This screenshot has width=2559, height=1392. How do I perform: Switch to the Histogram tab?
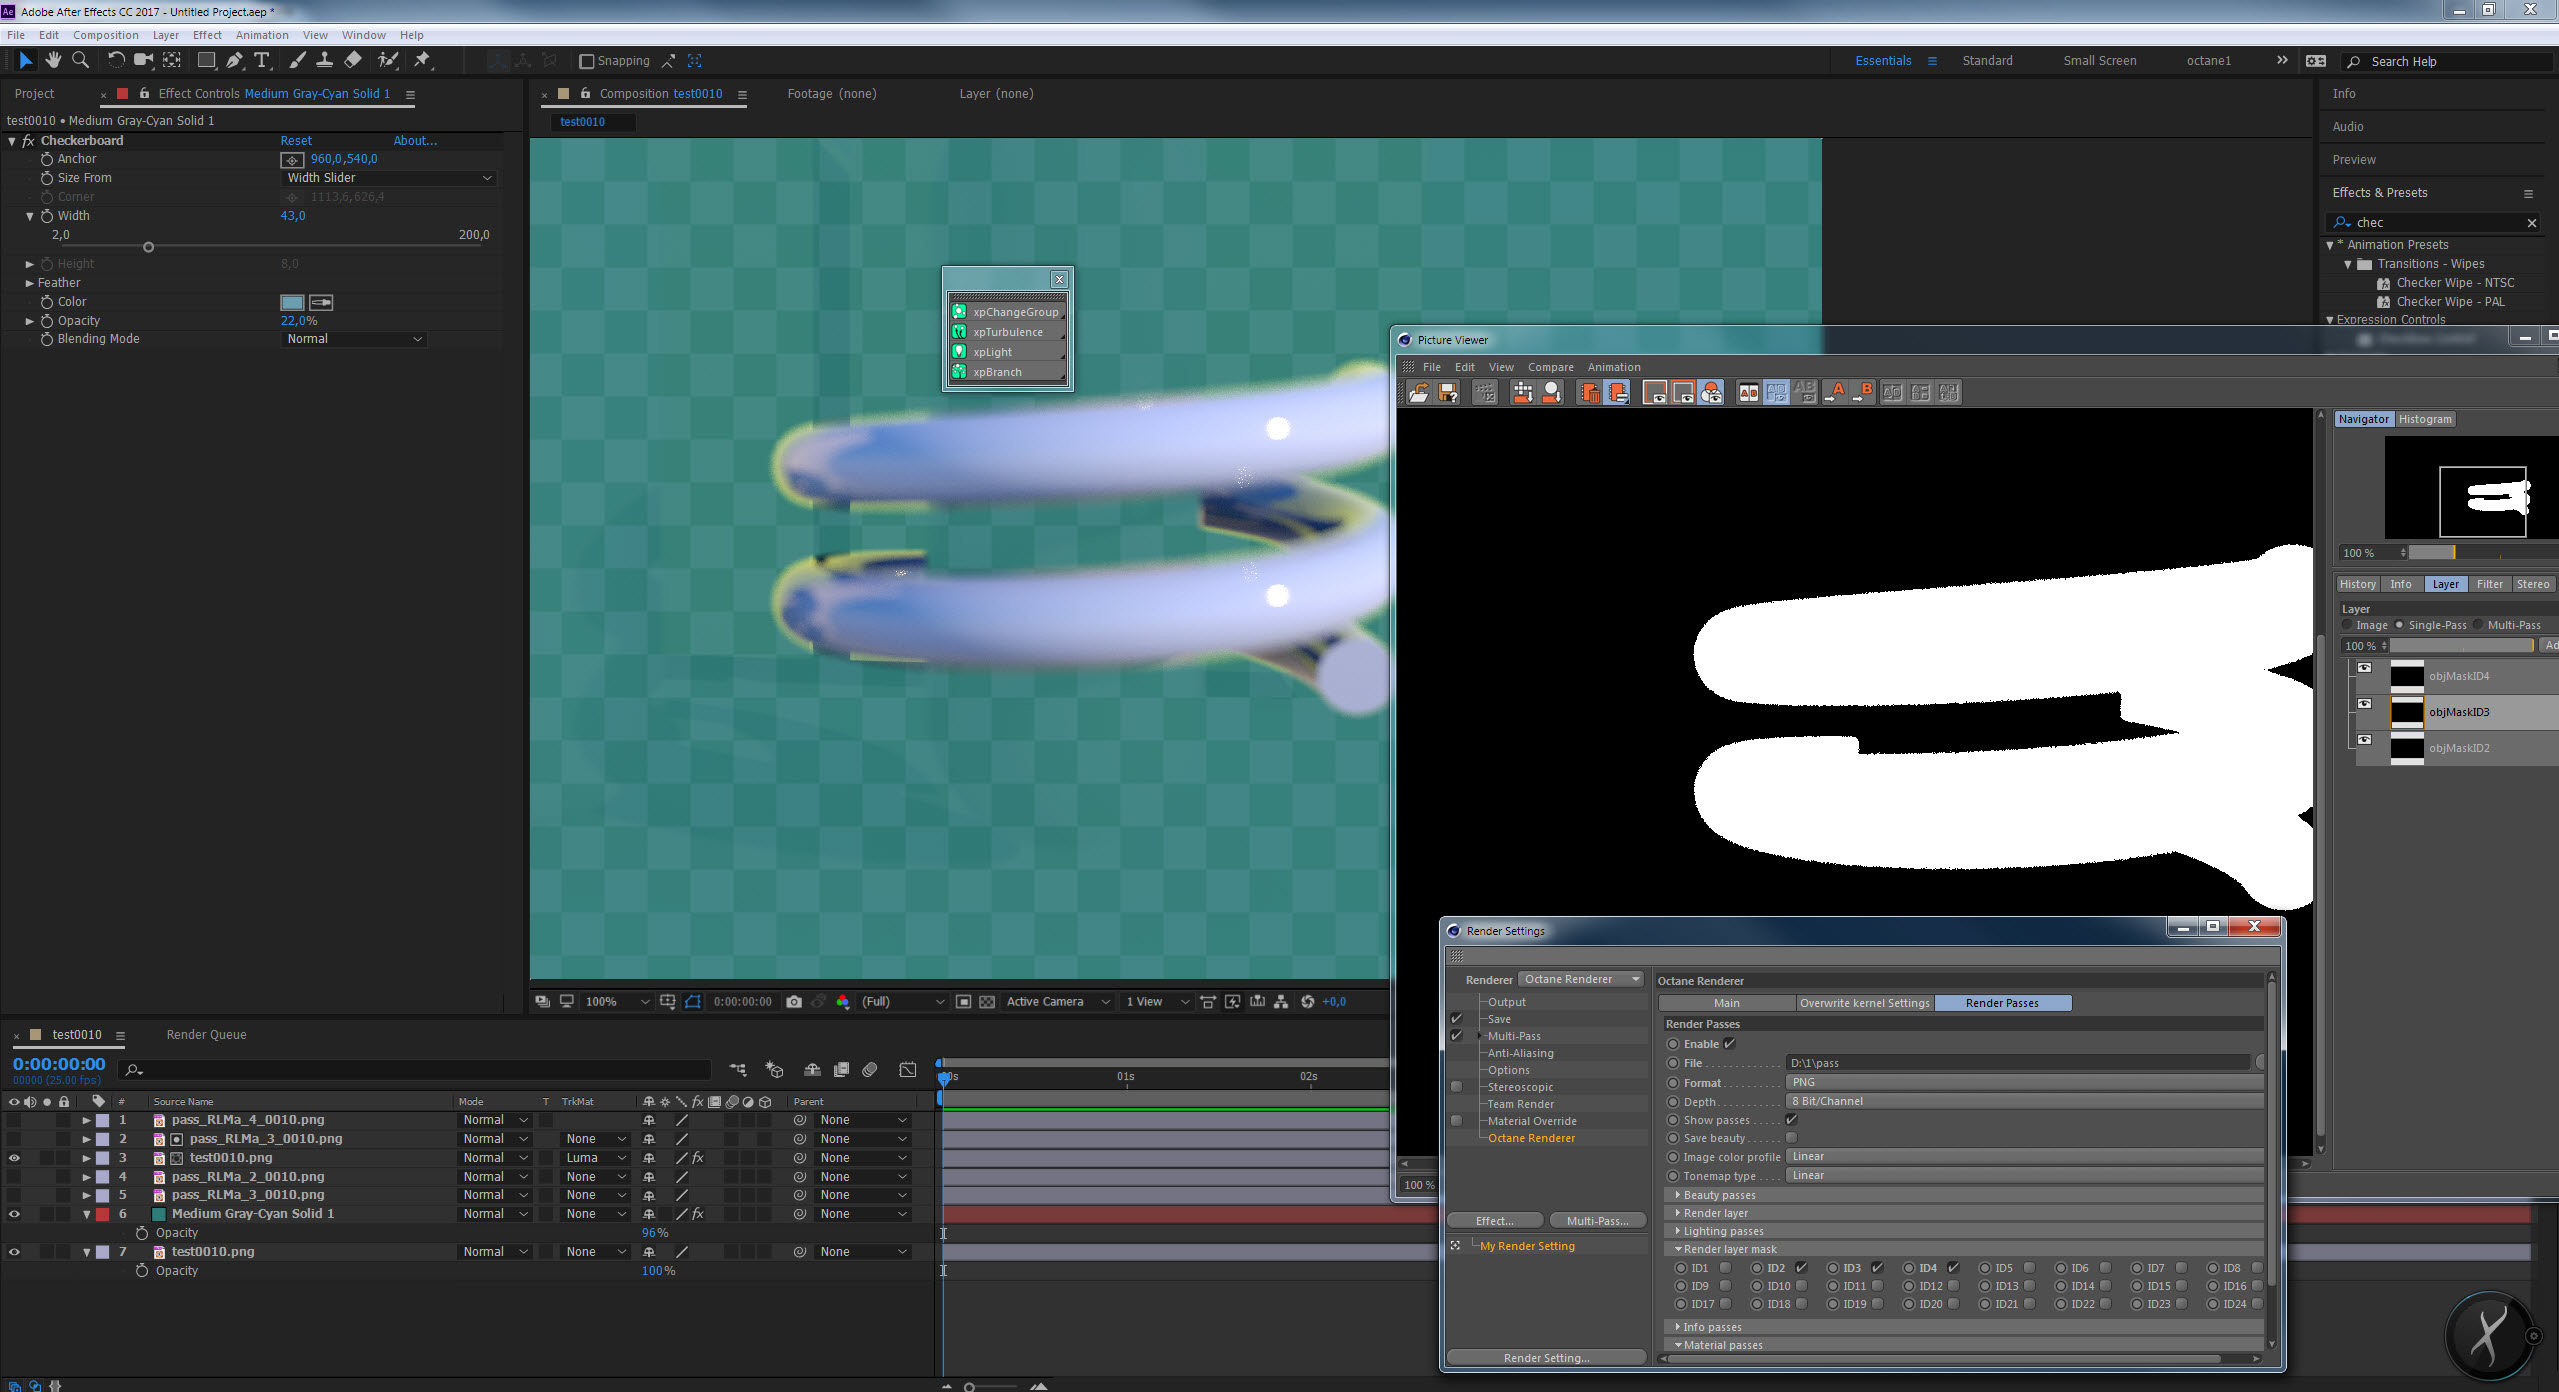pos(2424,419)
